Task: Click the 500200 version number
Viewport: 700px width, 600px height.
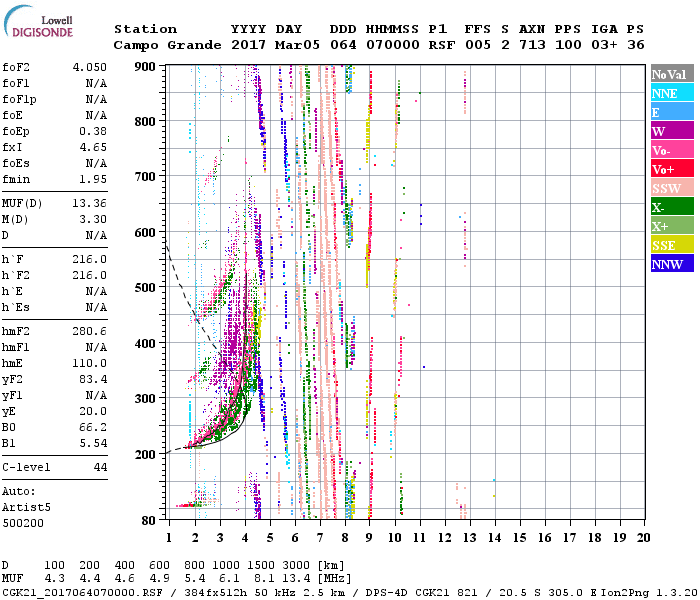Action: 23,523
